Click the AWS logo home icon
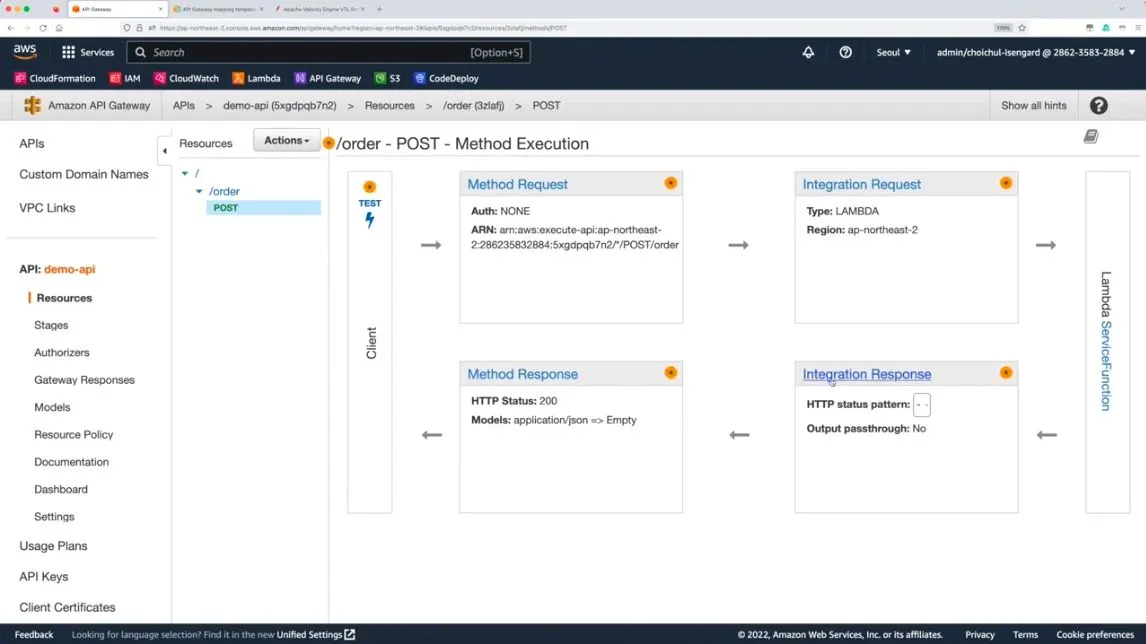The image size is (1146, 644). [x=25, y=52]
